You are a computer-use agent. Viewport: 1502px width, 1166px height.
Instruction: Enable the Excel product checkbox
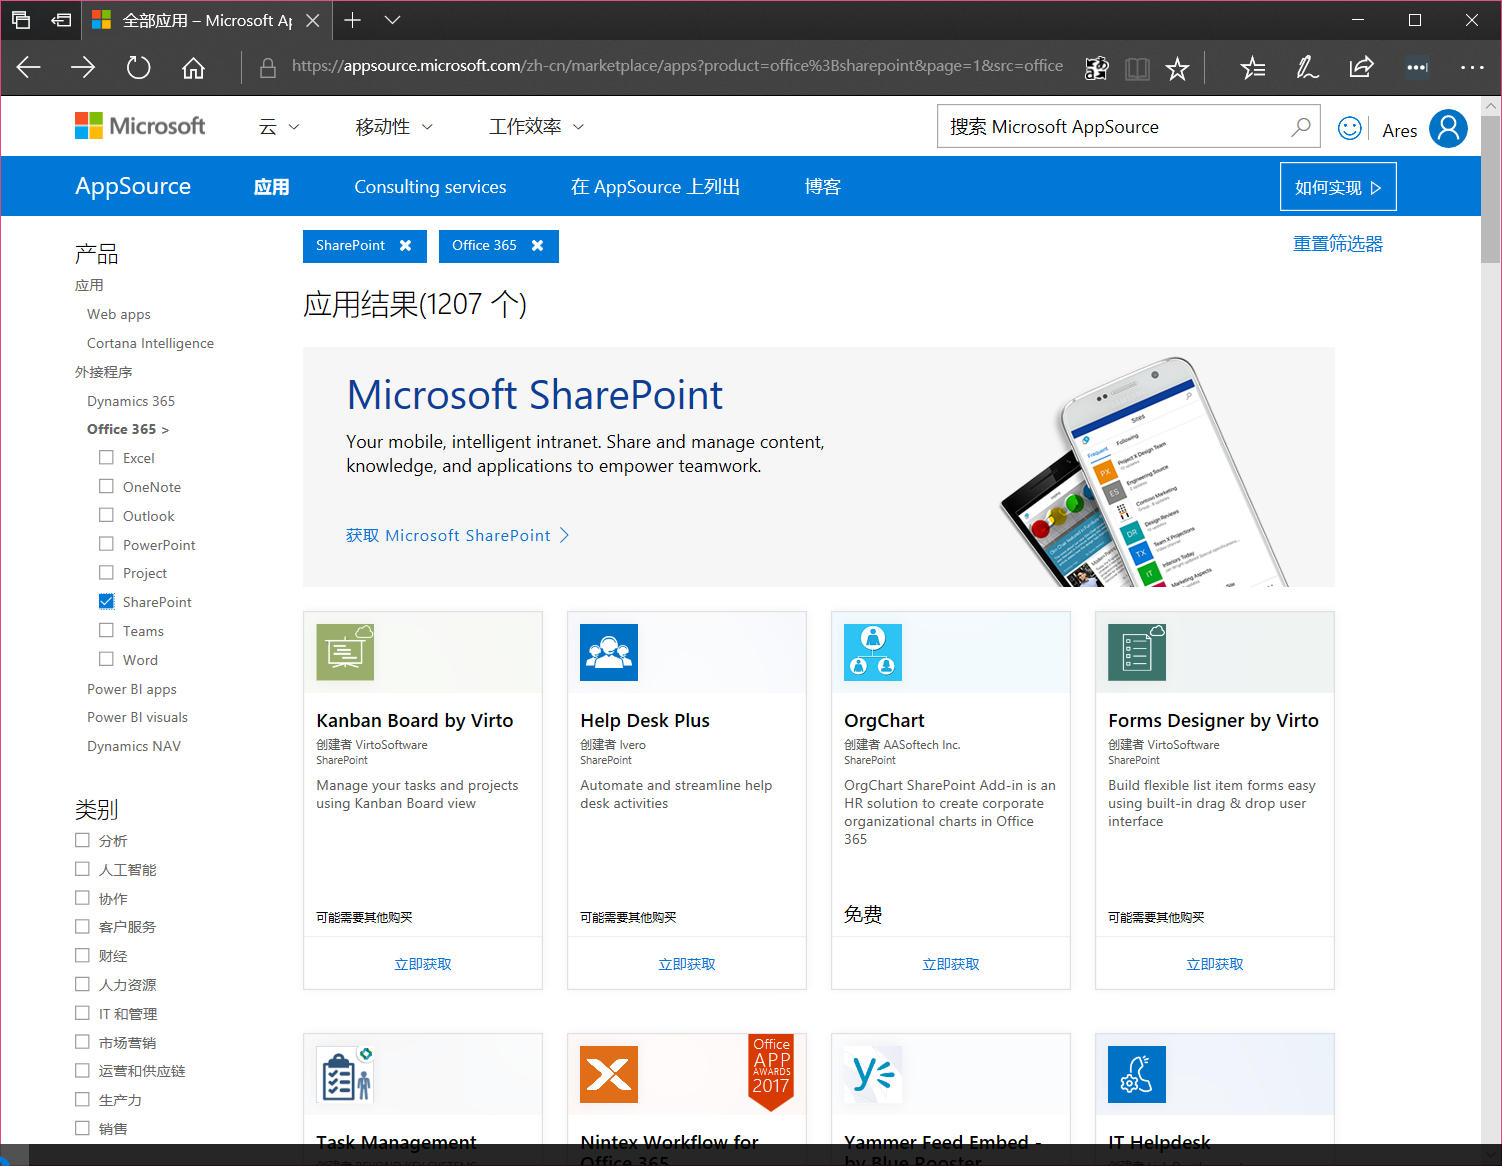(107, 457)
